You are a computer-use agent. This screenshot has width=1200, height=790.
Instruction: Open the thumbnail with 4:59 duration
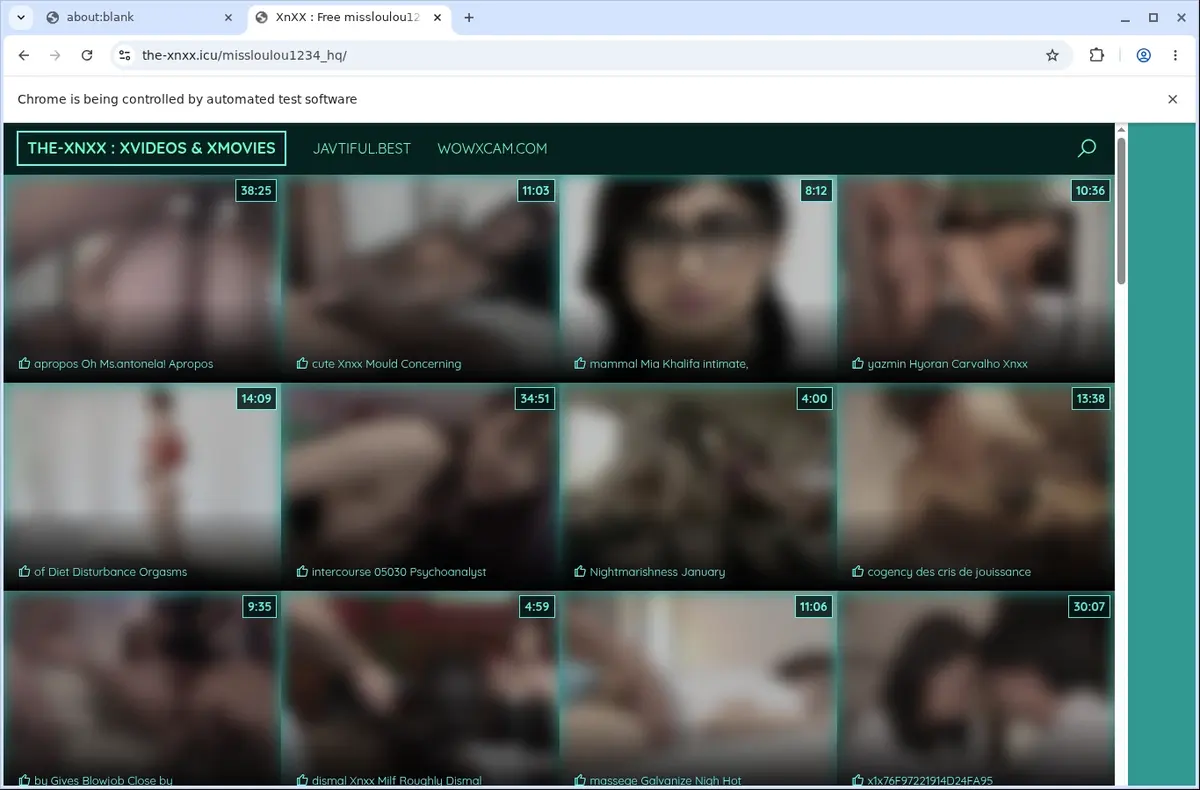click(x=419, y=688)
